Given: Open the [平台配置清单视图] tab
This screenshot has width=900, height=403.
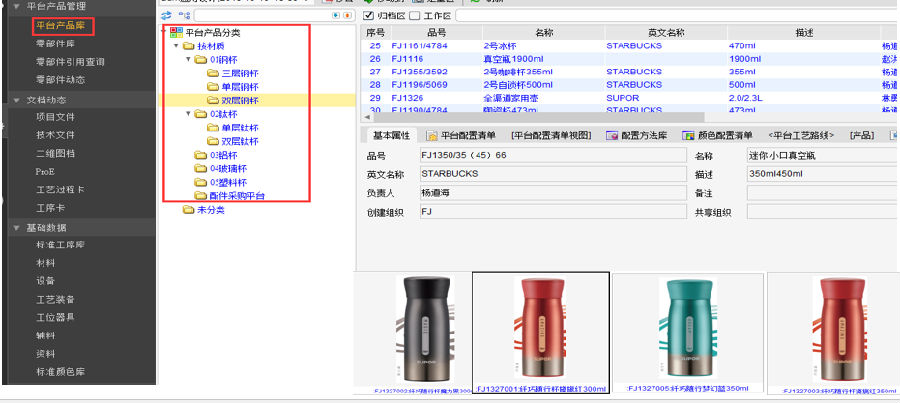Looking at the screenshot, I should 551,135.
